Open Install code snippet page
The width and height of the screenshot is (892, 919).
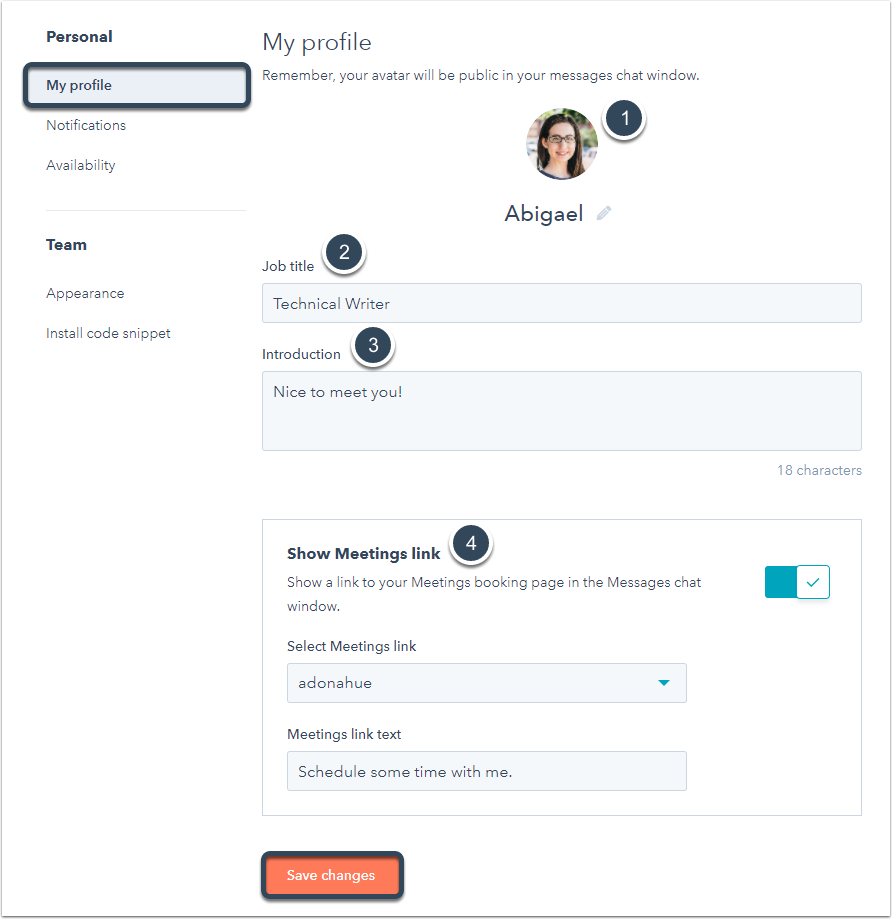[108, 333]
